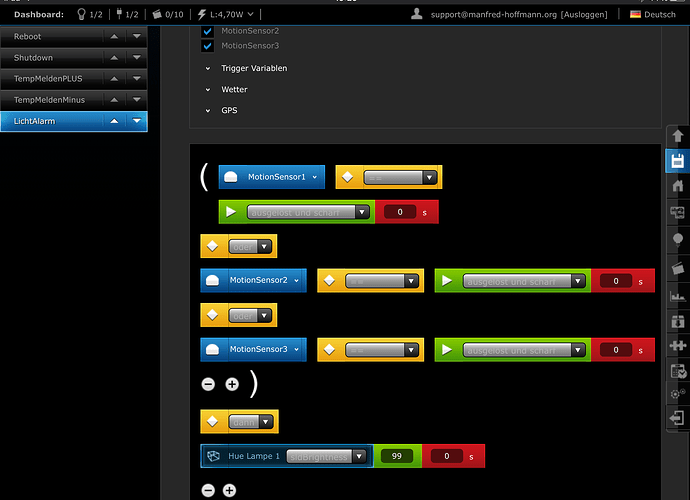This screenshot has height=500, width=690.
Task: Click the scroll-up arrow icon in sidebar
Action: 677,136
